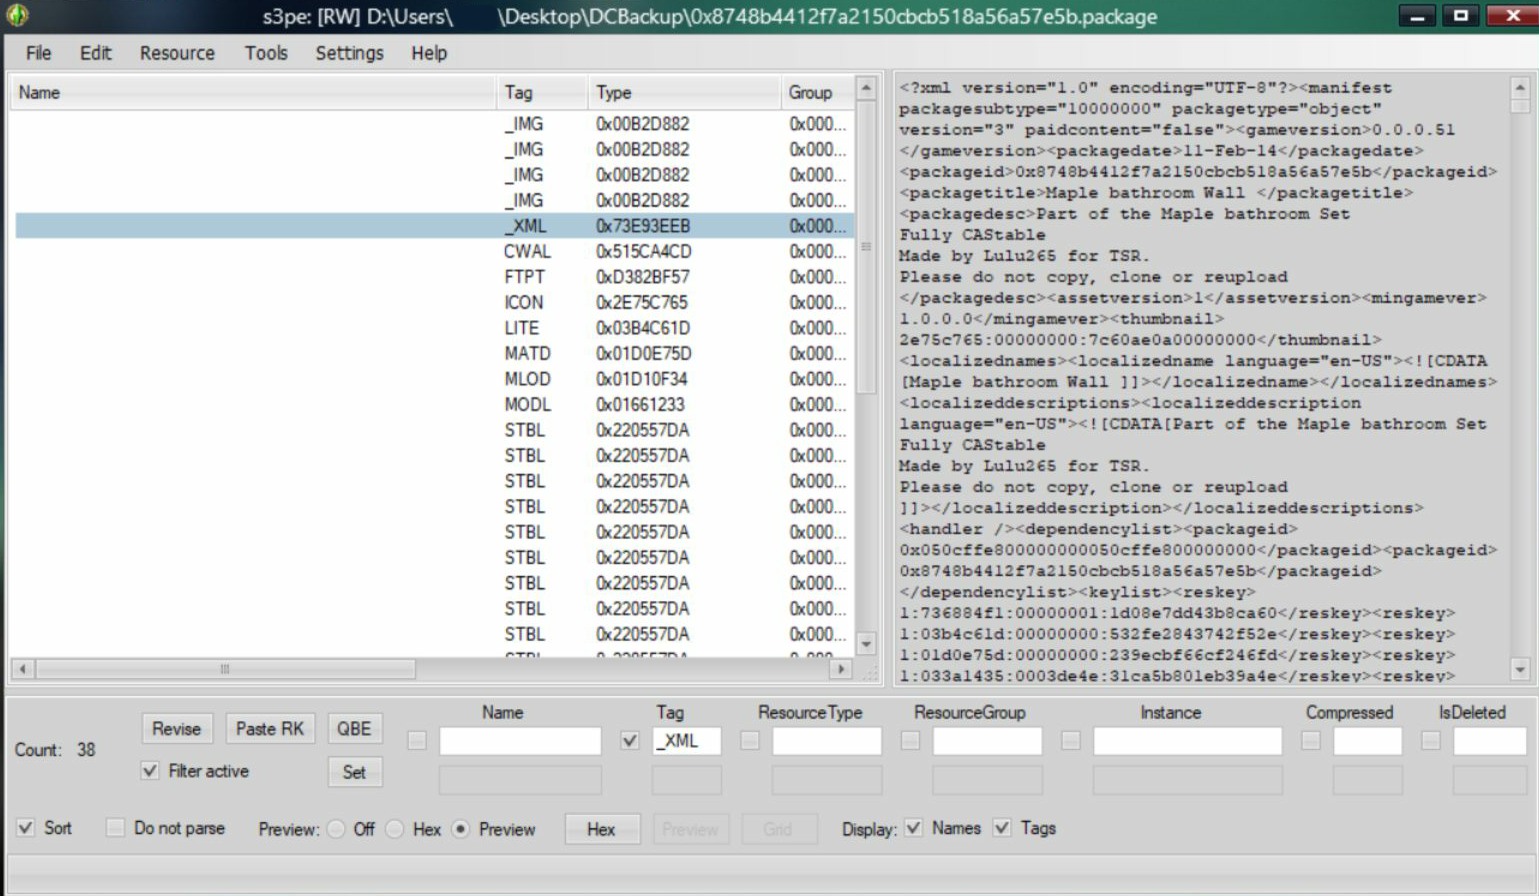Viewport: 1539px width, 896px height.
Task: Click the QBE button
Action: (x=354, y=729)
